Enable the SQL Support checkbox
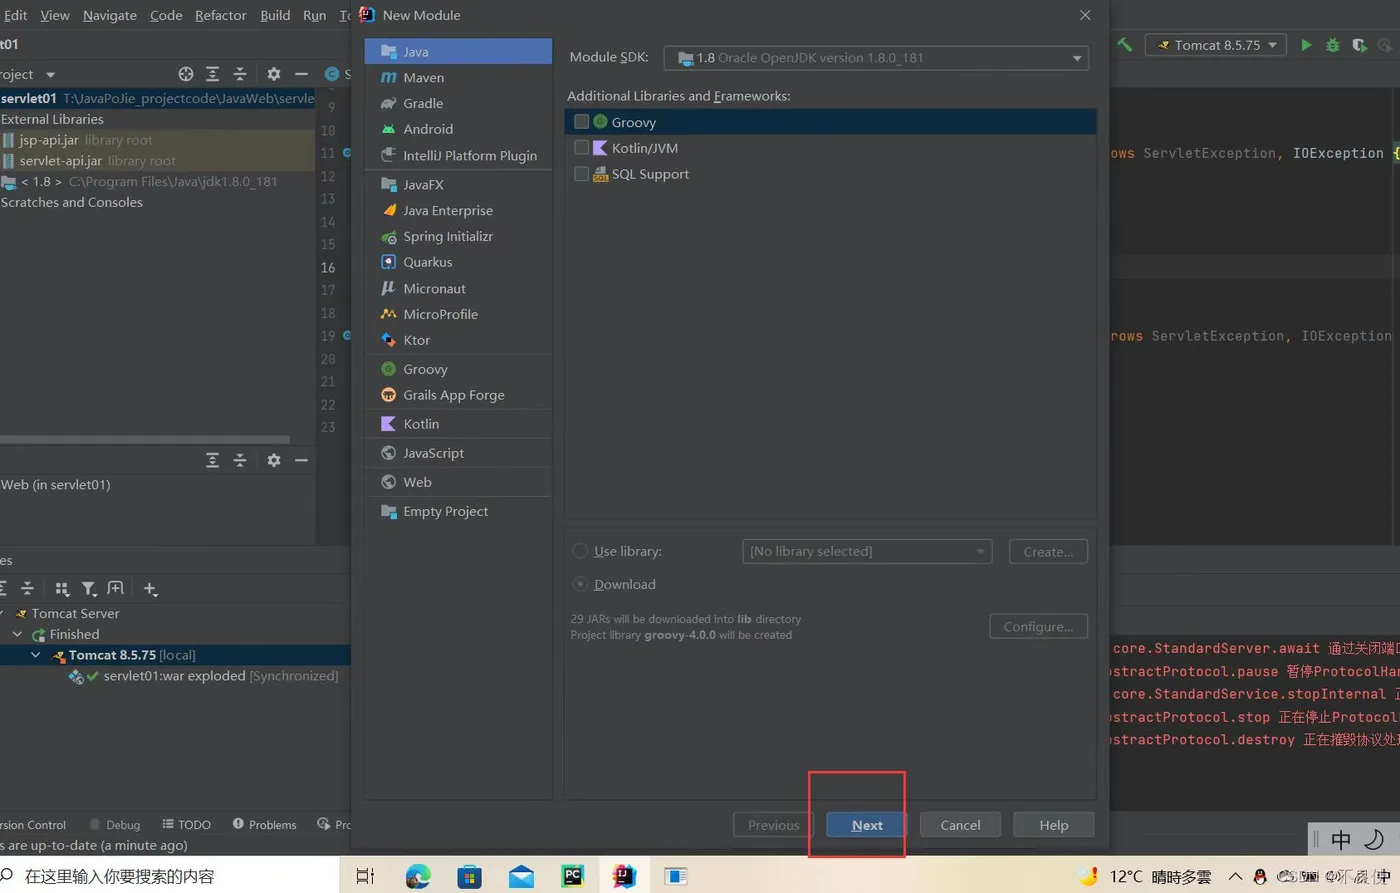The width and height of the screenshot is (1400, 893). coord(581,174)
